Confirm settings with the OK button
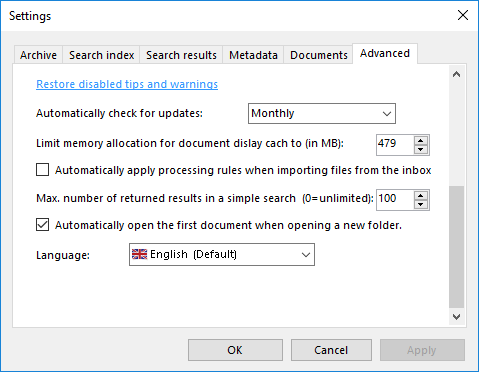Screen dimensions: 479x372 [235, 350]
